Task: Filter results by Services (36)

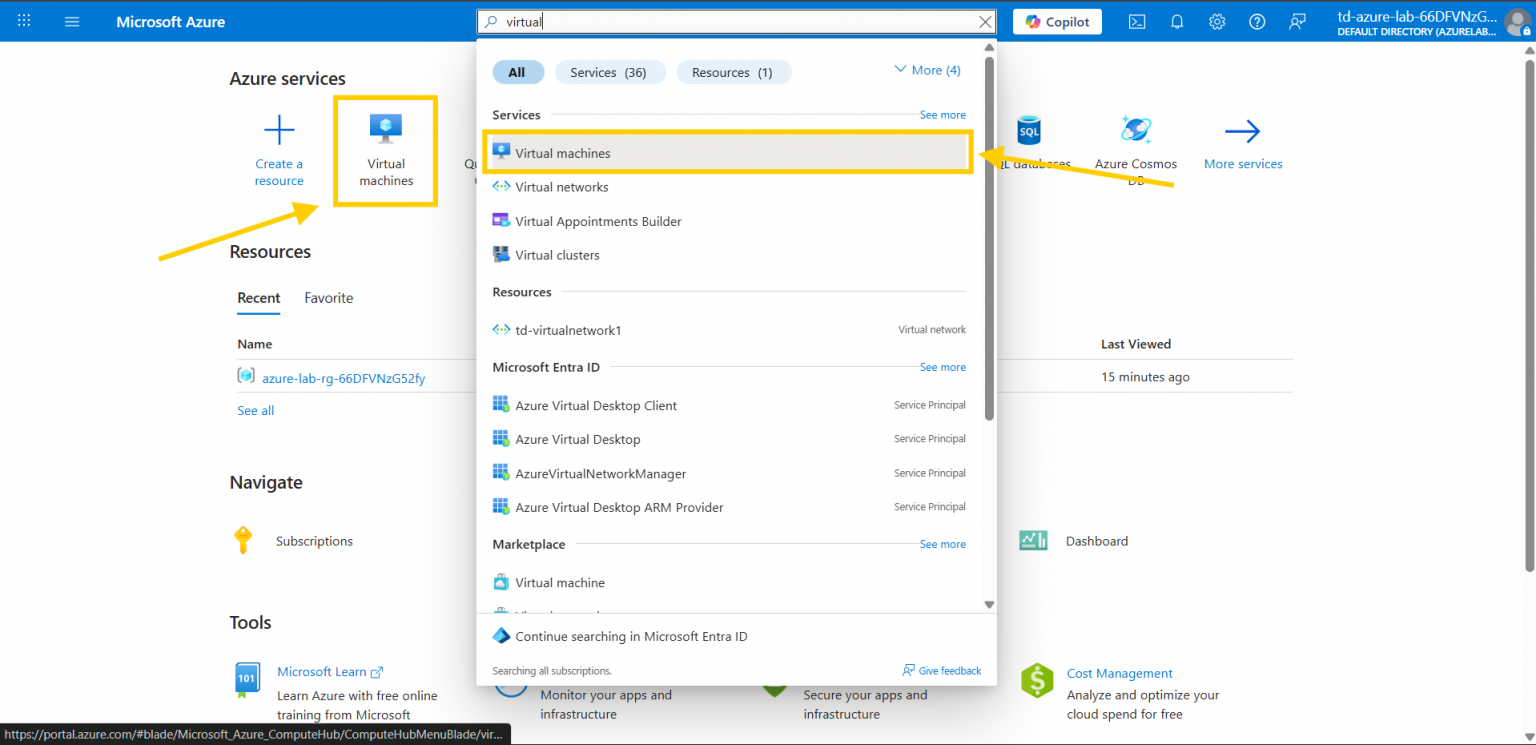Action: 608,72
